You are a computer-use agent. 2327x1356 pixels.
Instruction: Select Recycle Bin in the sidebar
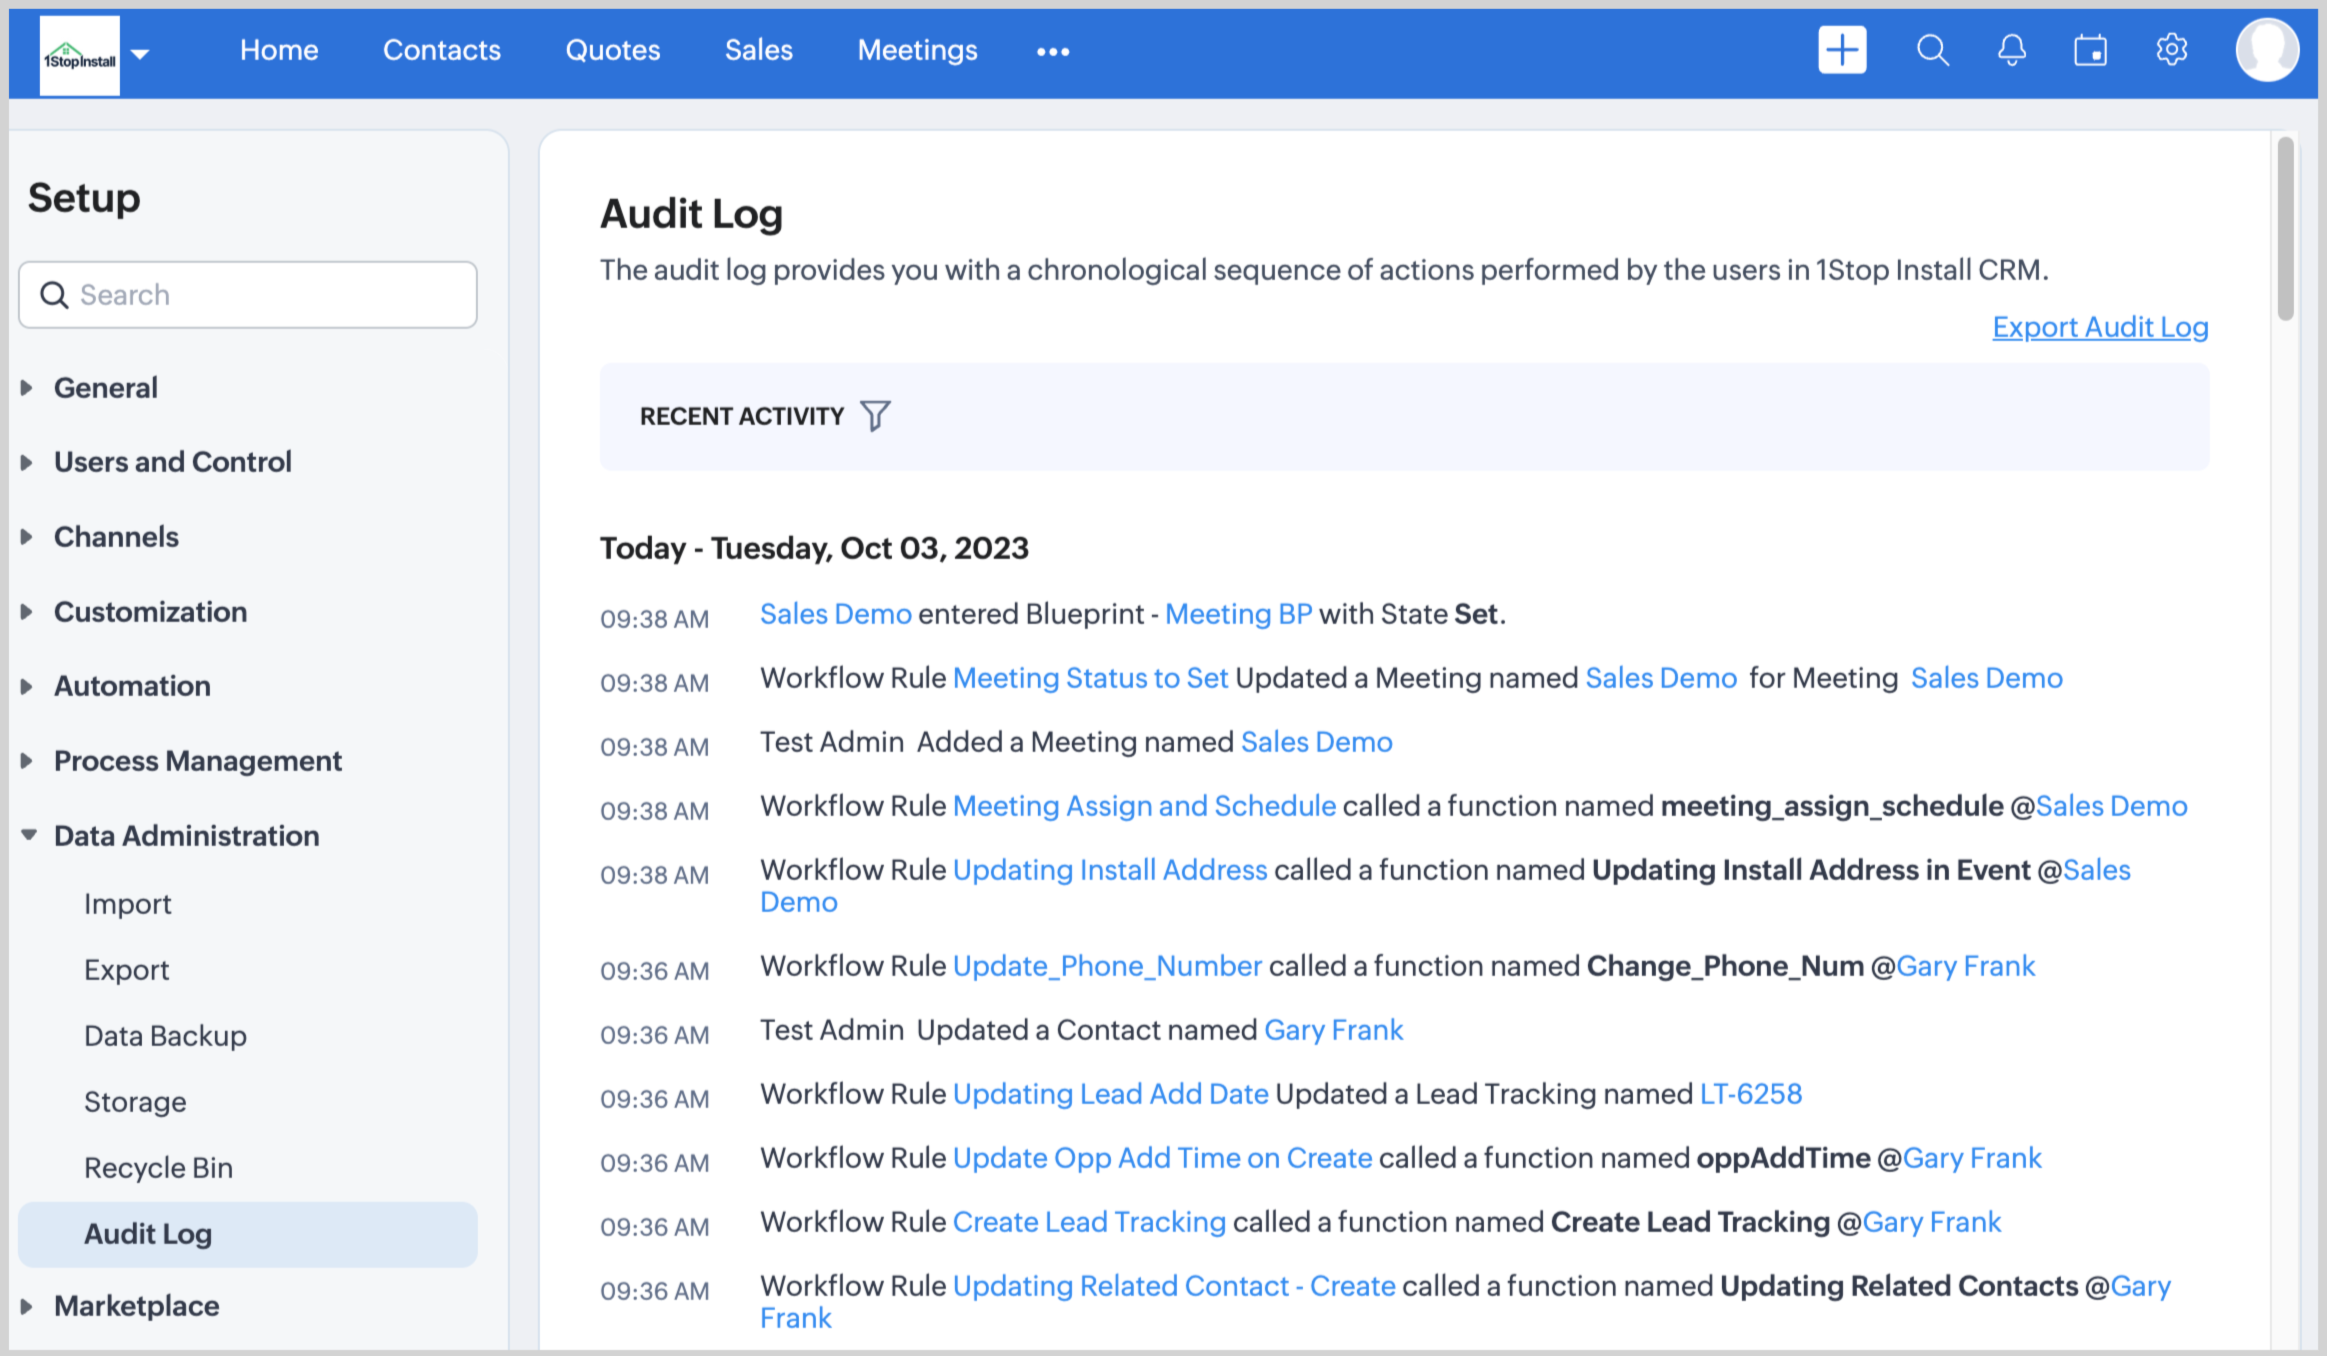click(x=158, y=1168)
